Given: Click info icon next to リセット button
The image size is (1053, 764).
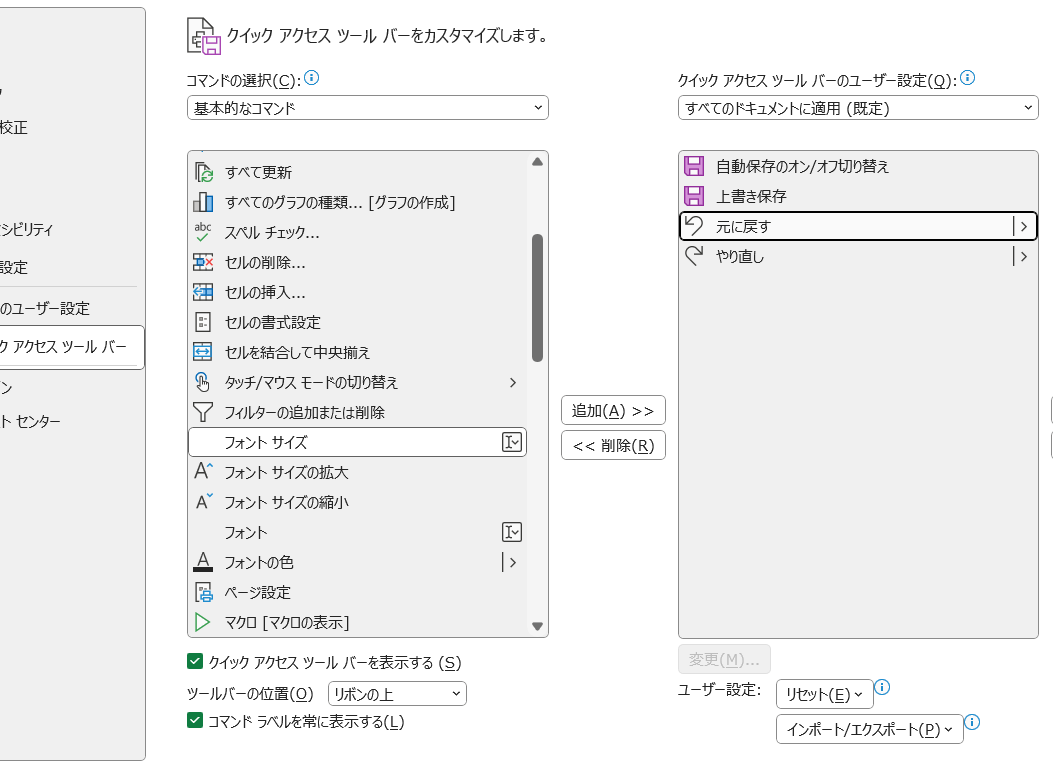Looking at the screenshot, I should [882, 687].
